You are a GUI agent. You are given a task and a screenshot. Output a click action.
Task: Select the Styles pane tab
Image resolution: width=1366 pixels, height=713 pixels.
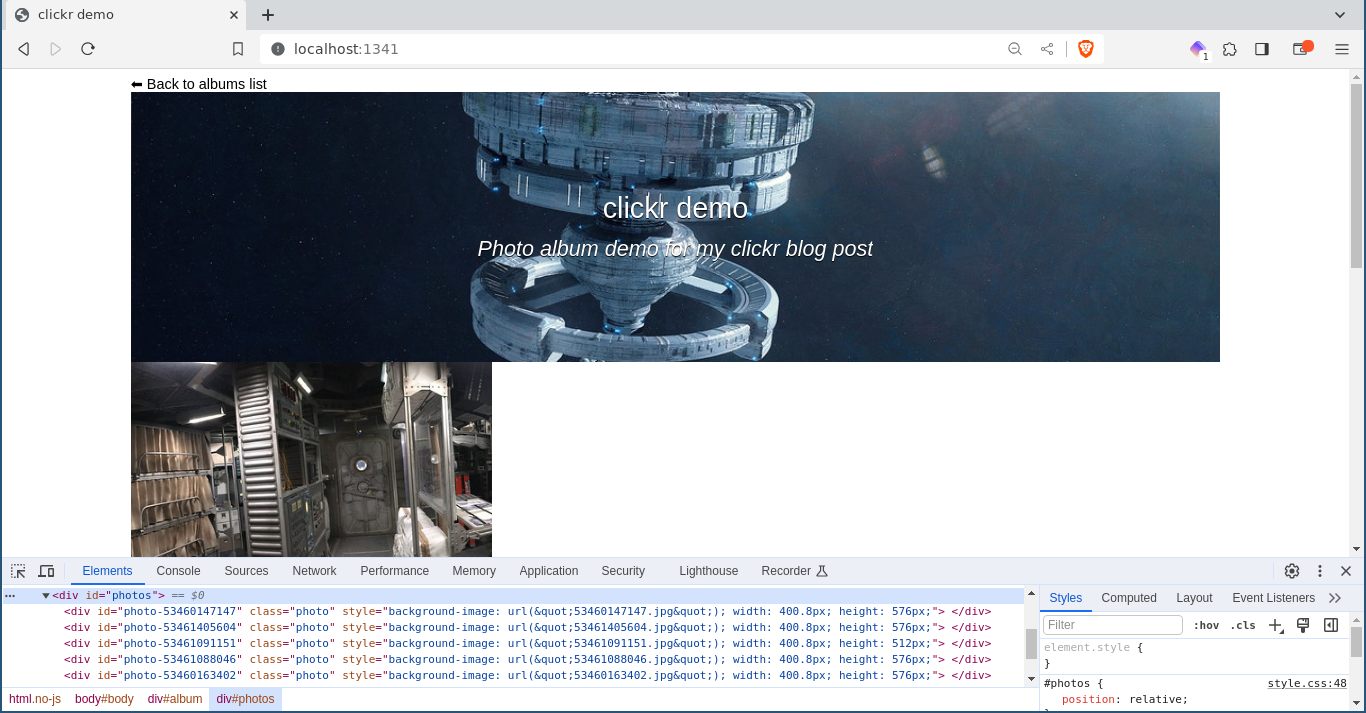pyautogui.click(x=1065, y=598)
